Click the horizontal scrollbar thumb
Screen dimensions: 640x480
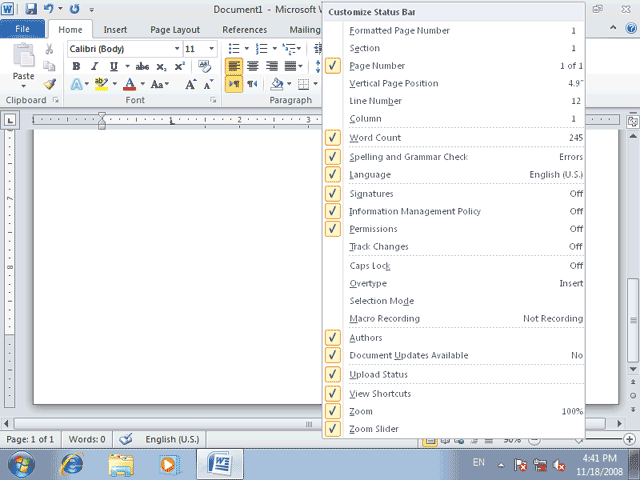coord(309,424)
